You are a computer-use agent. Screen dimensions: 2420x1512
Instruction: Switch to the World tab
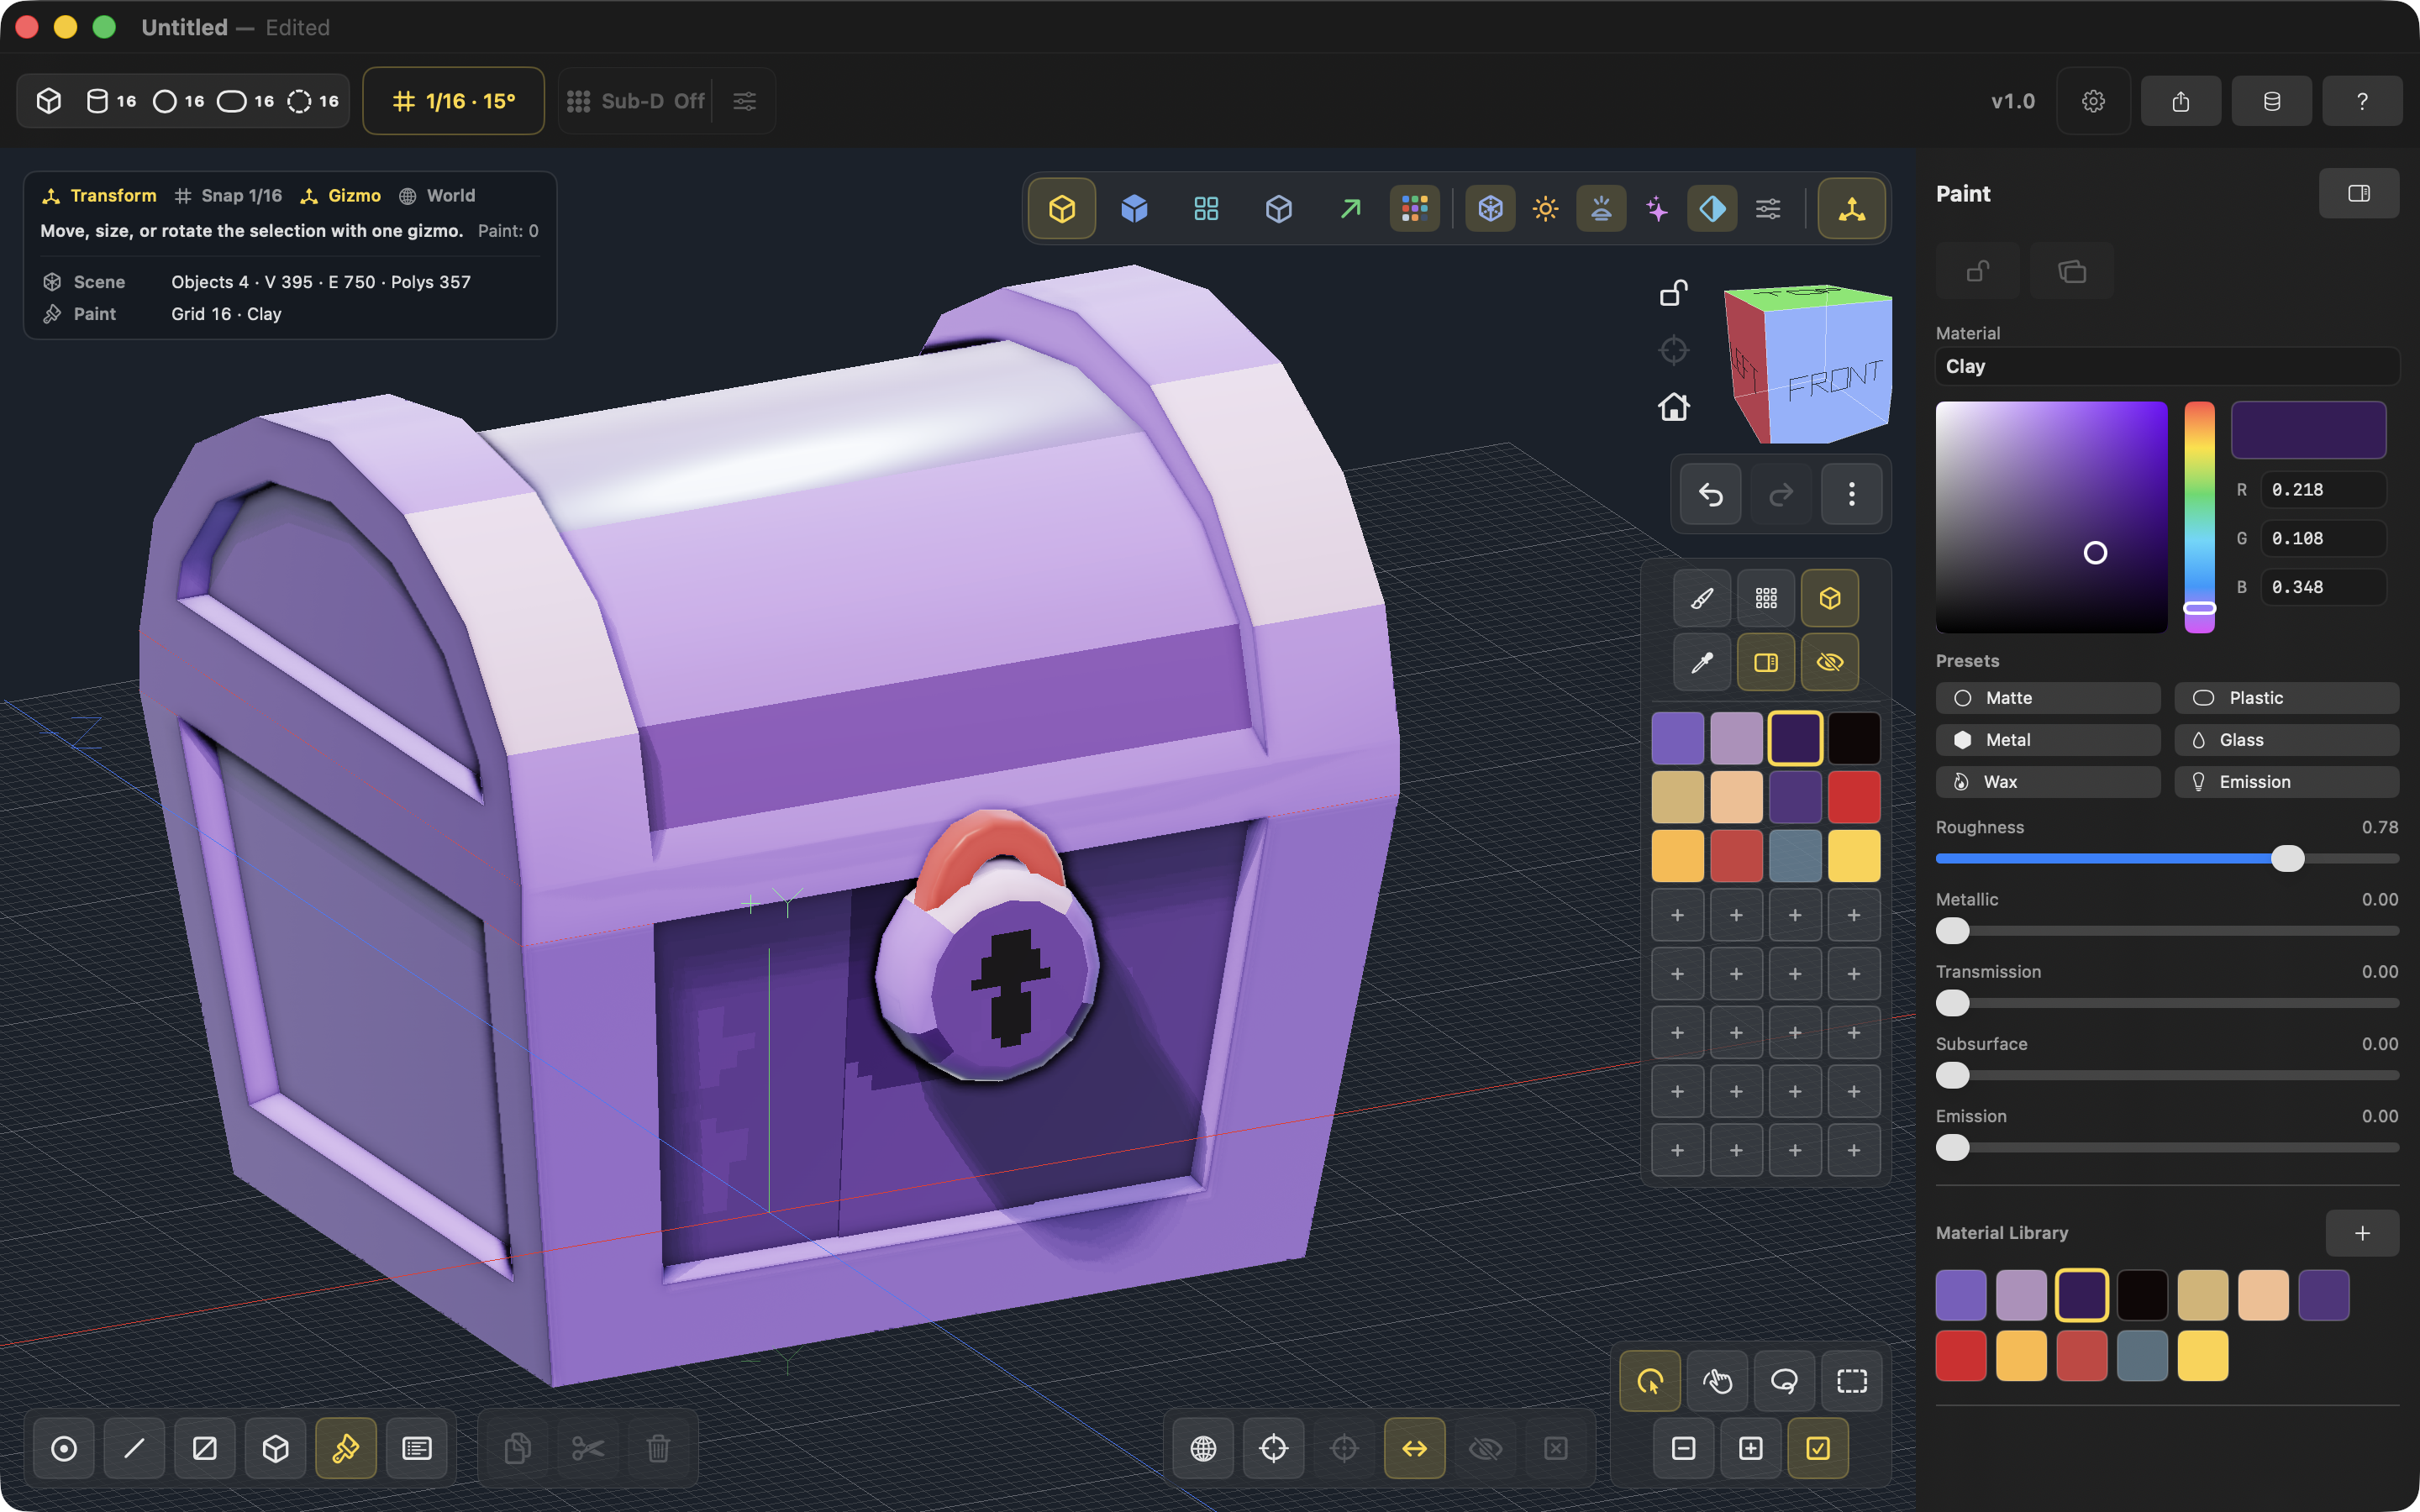pos(437,196)
